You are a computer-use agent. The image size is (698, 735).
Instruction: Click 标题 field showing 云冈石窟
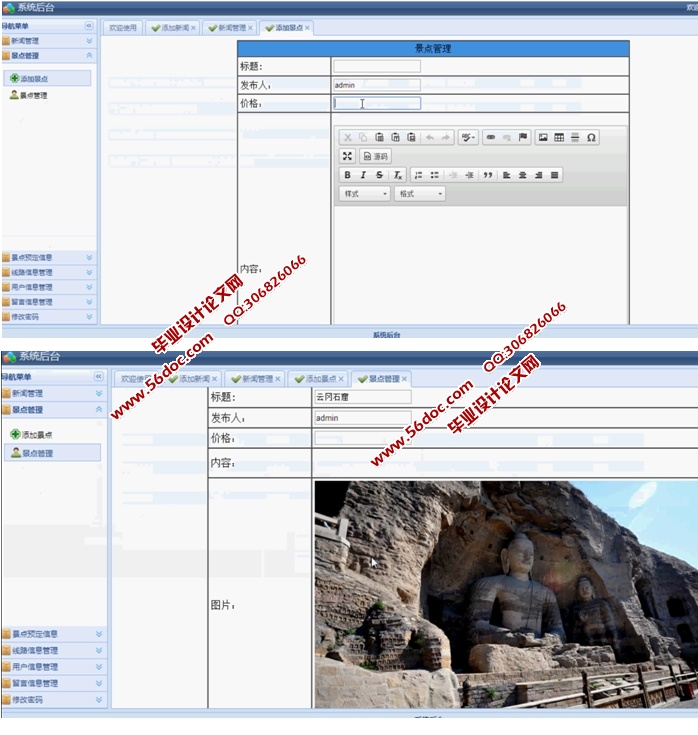[363, 397]
